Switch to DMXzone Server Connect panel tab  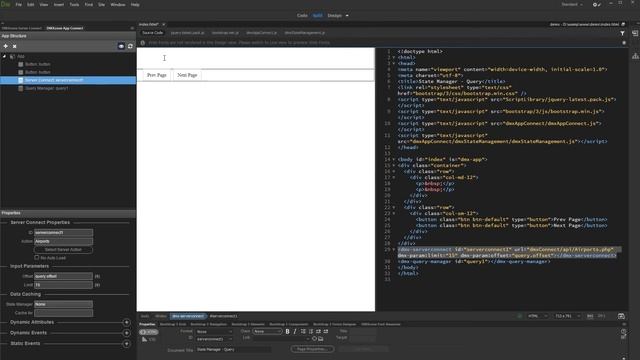(22, 28)
